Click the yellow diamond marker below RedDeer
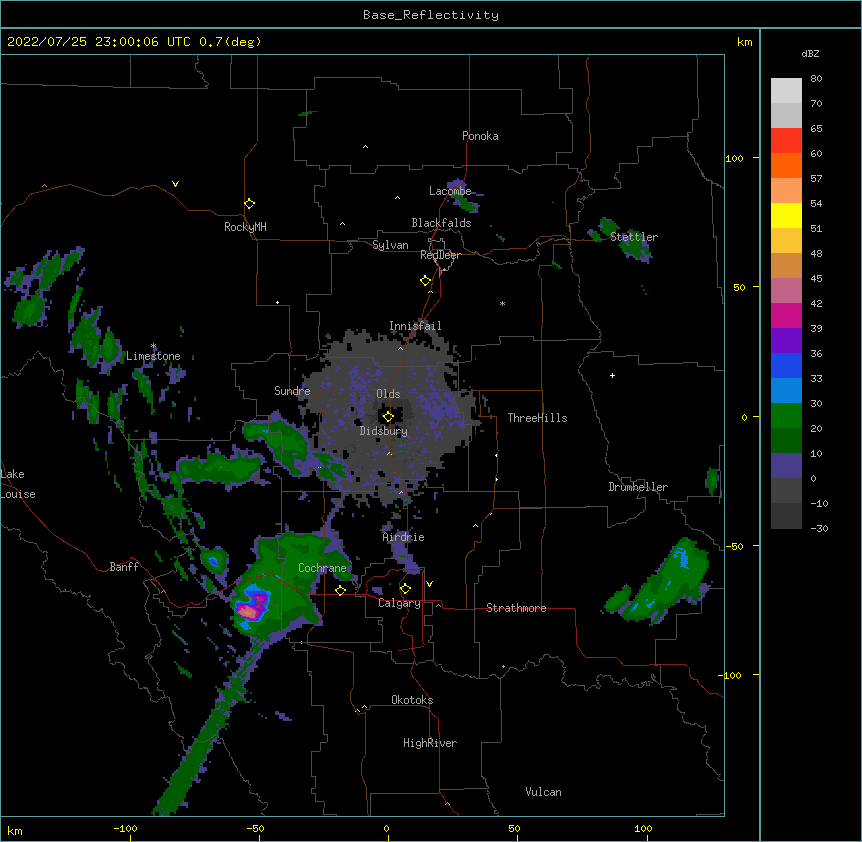This screenshot has width=862, height=842. [x=425, y=281]
